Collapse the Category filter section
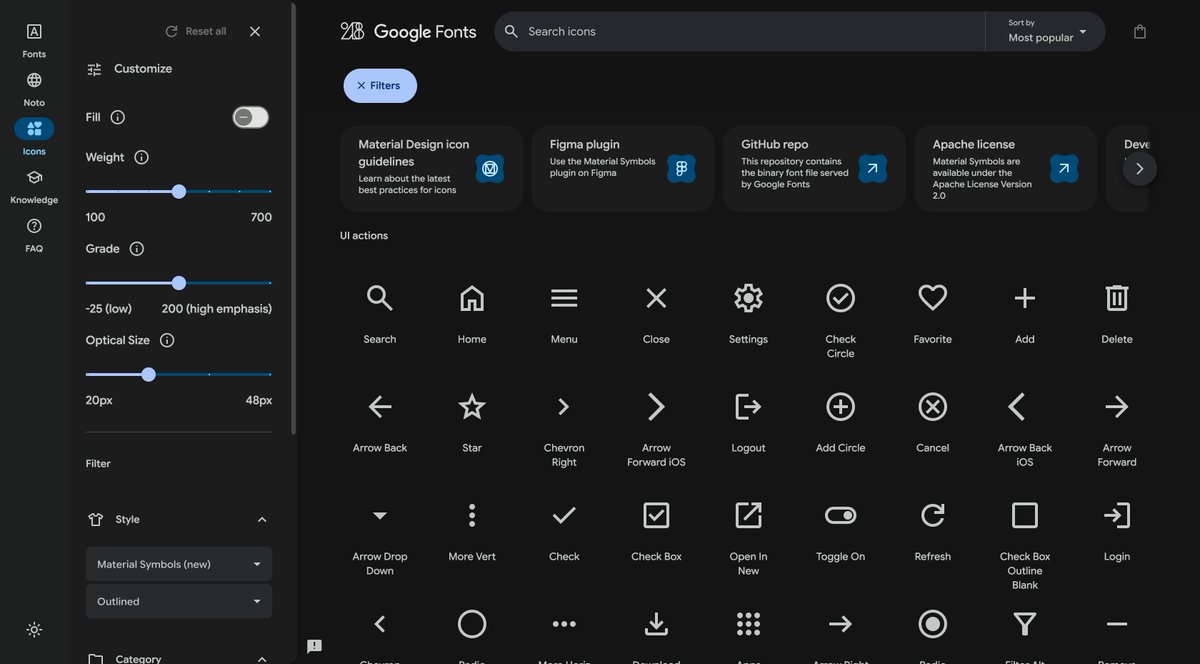The width and height of the screenshot is (1200, 664). click(262, 659)
